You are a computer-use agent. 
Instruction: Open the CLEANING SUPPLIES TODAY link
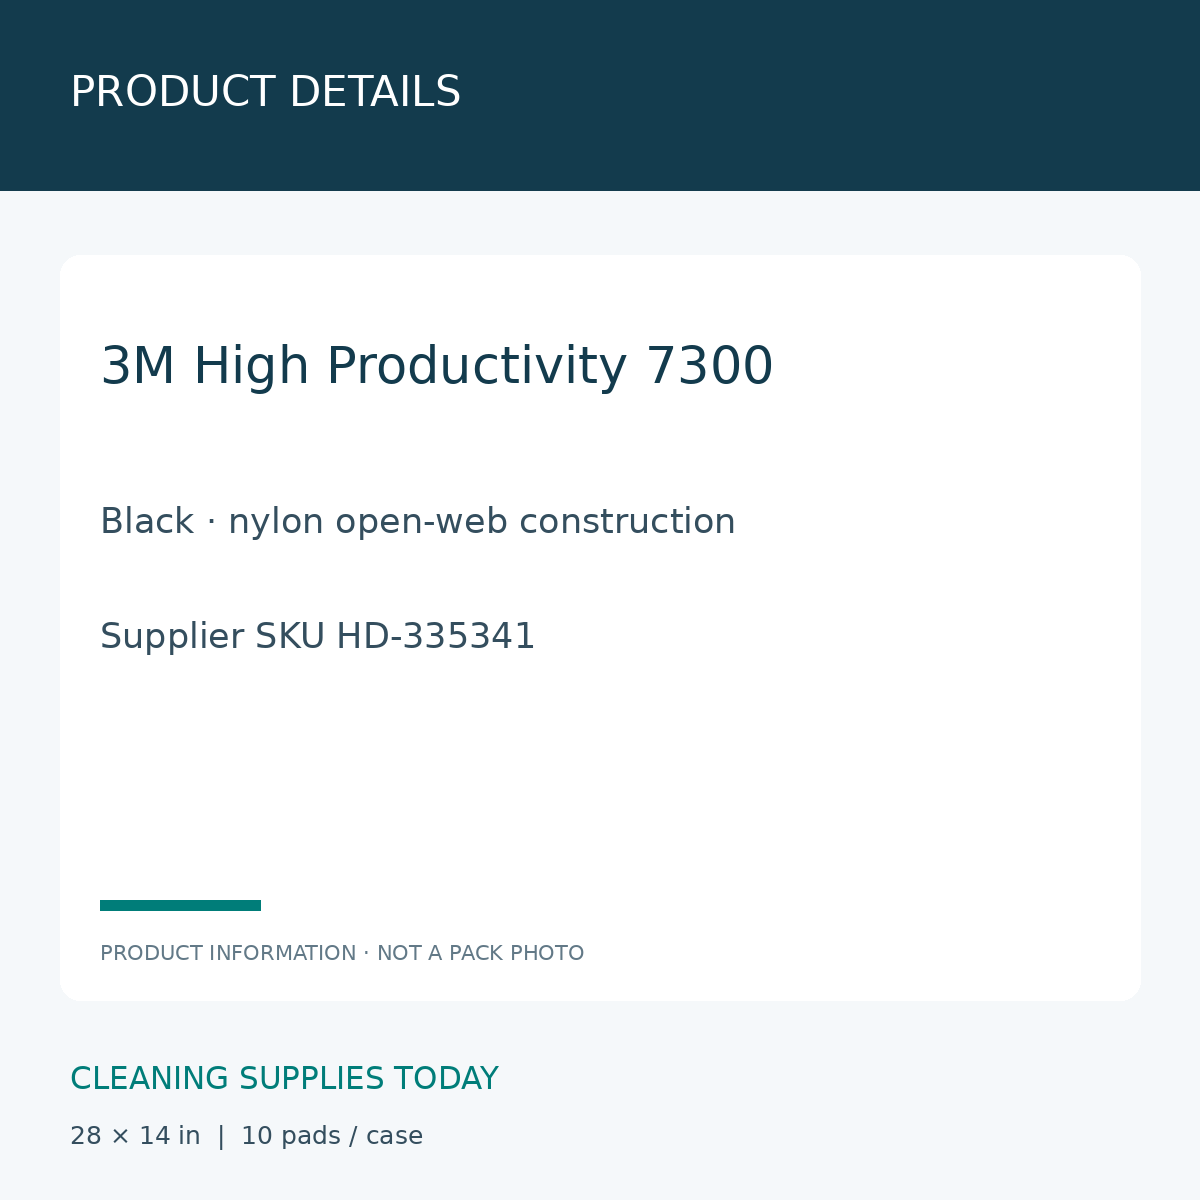pos(284,1079)
